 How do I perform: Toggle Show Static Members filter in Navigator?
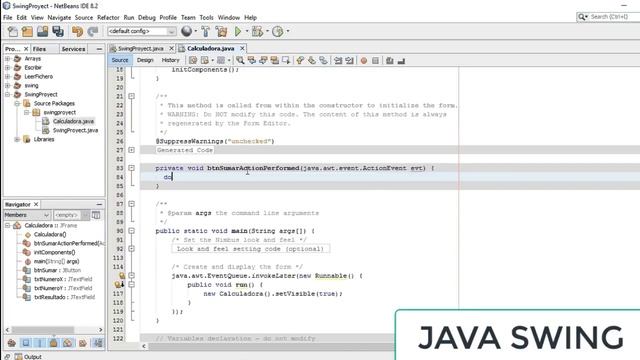tap(40, 343)
